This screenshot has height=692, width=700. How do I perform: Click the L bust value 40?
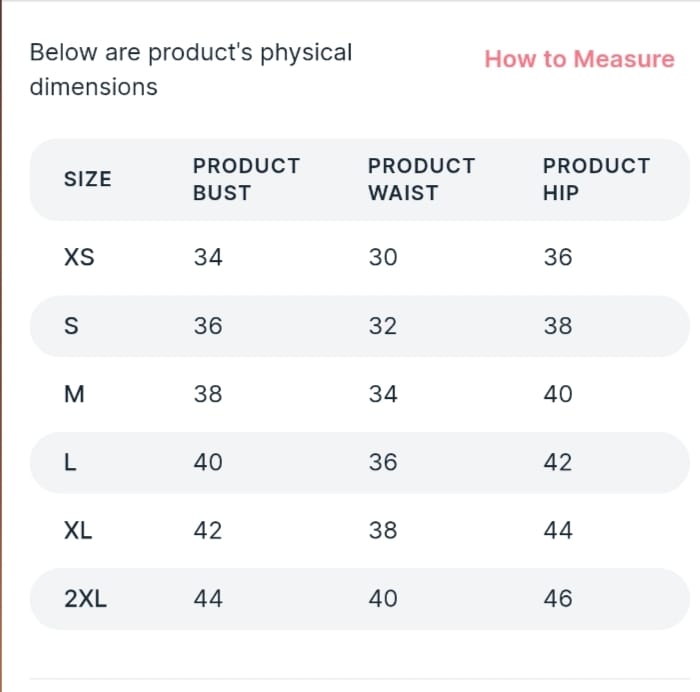pyautogui.click(x=208, y=462)
